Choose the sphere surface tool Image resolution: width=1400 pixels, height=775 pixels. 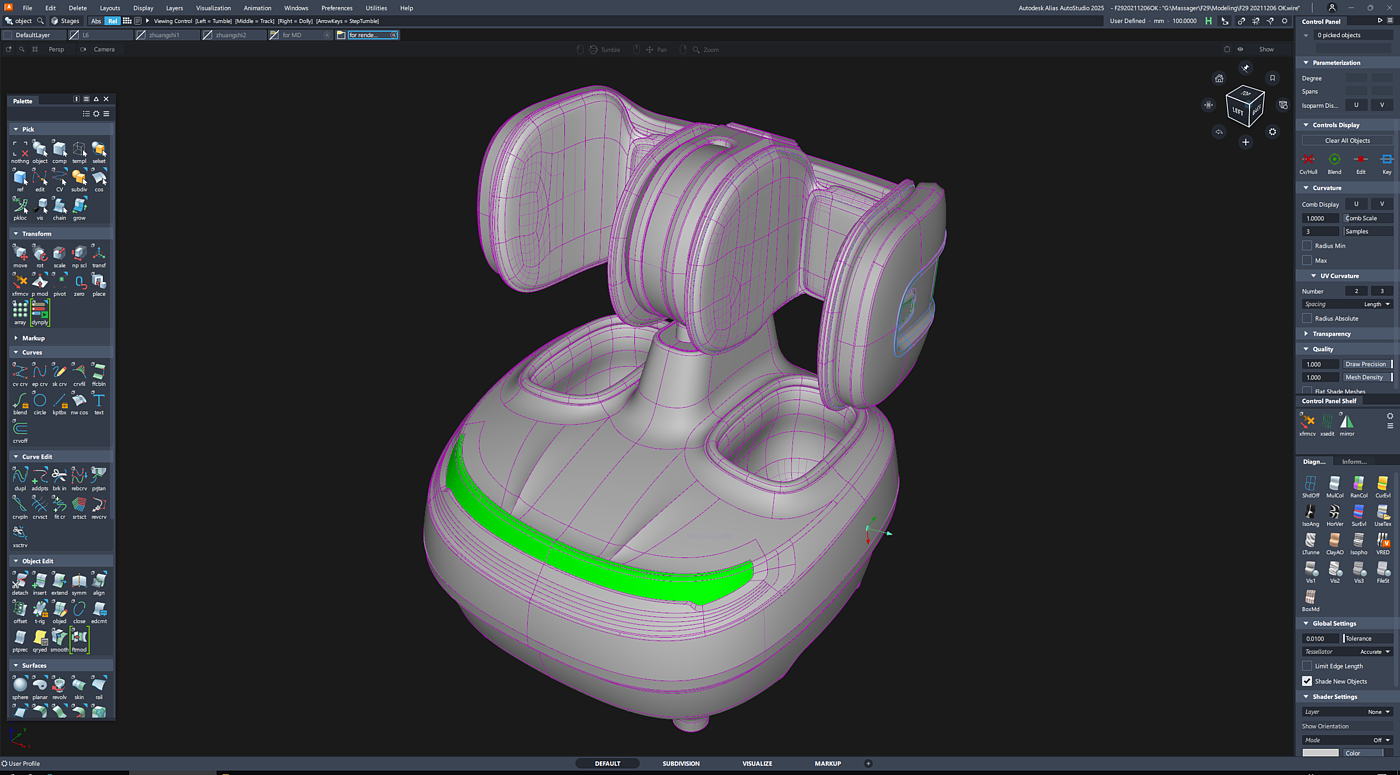click(20, 685)
